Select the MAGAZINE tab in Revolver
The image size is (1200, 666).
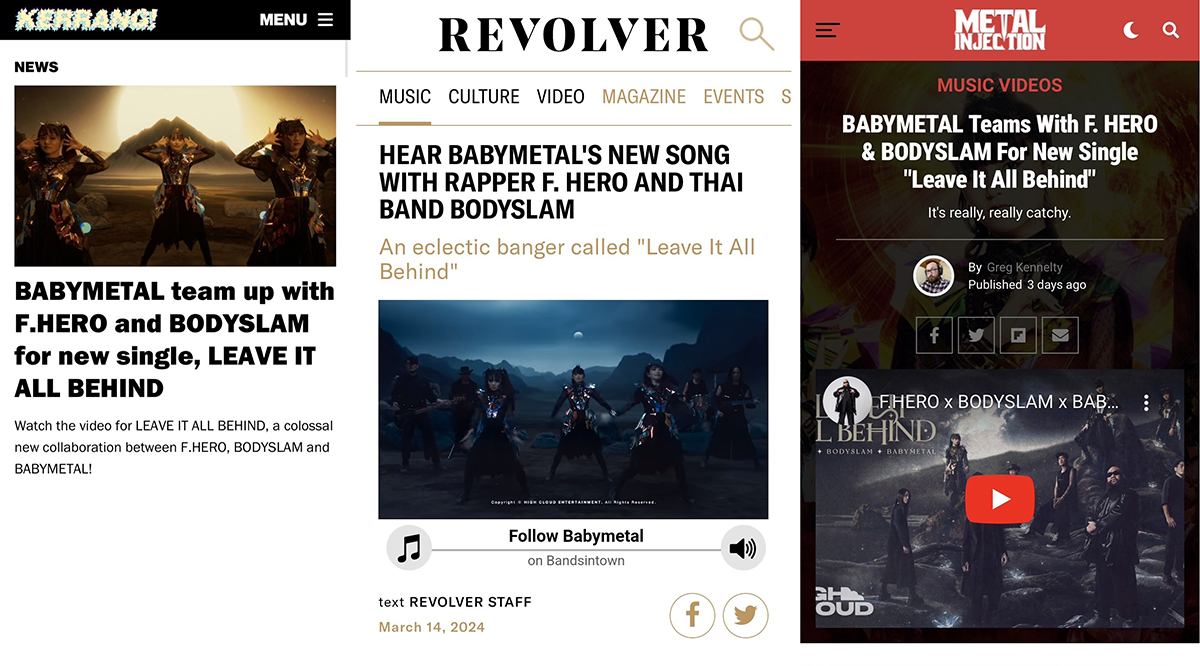click(644, 97)
